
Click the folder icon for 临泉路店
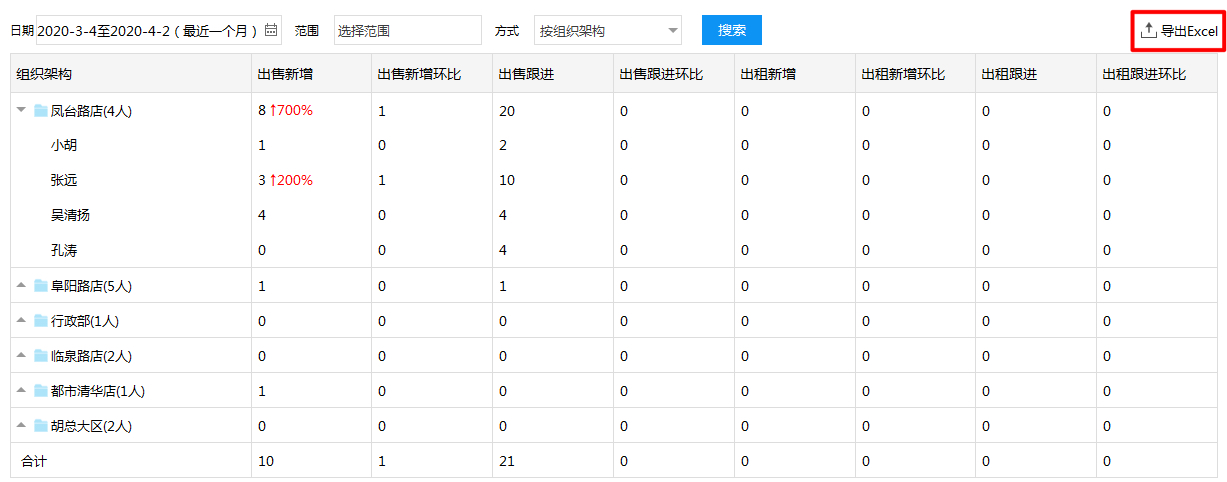click(41, 356)
